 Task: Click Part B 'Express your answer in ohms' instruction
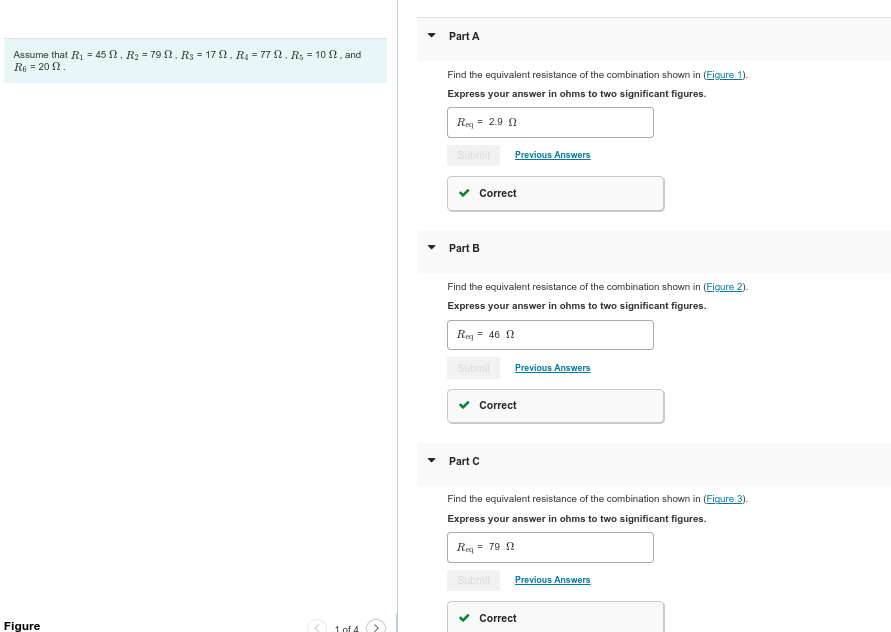(577, 306)
